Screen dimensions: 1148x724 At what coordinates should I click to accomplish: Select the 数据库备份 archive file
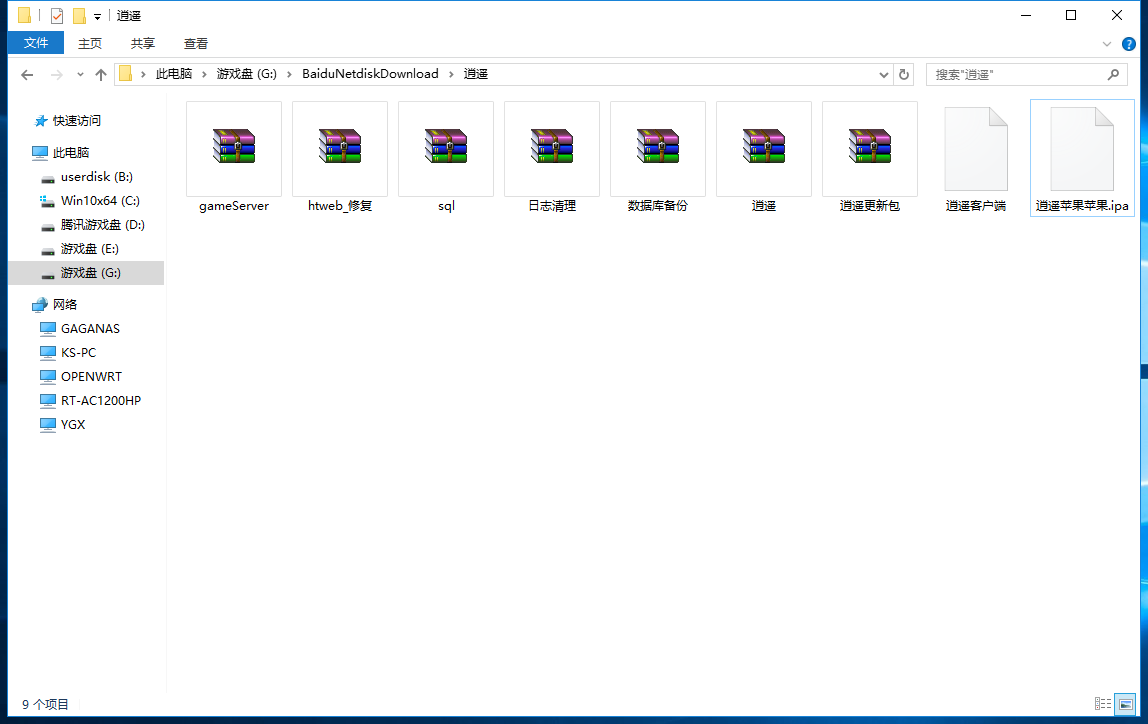pyautogui.click(x=658, y=148)
